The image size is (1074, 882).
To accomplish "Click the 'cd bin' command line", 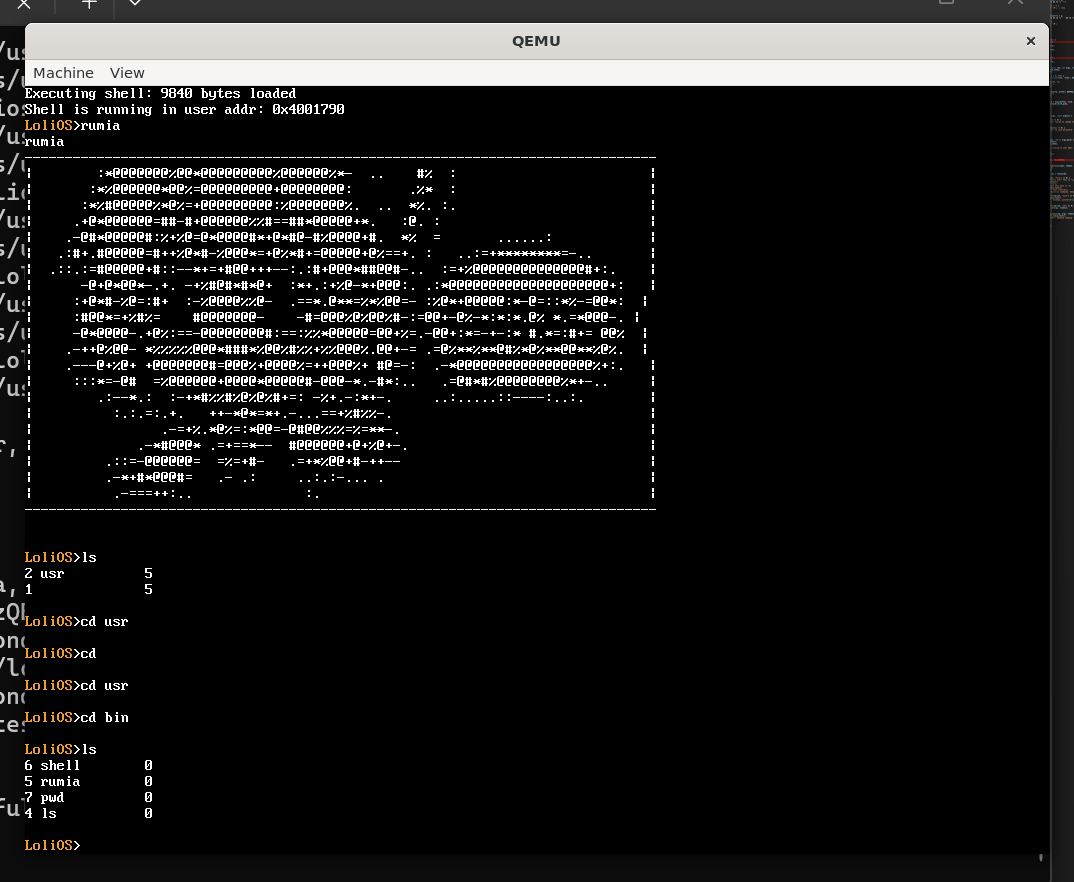I will 103,718.
